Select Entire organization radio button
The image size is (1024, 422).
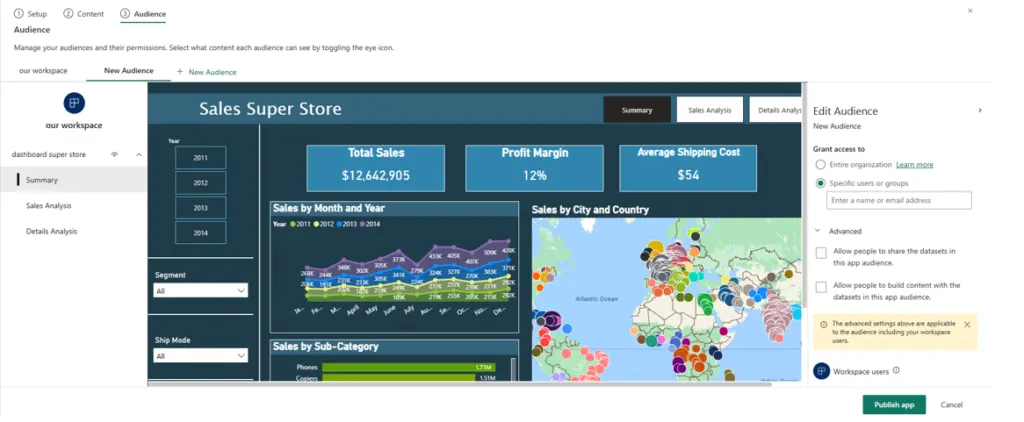(820, 165)
